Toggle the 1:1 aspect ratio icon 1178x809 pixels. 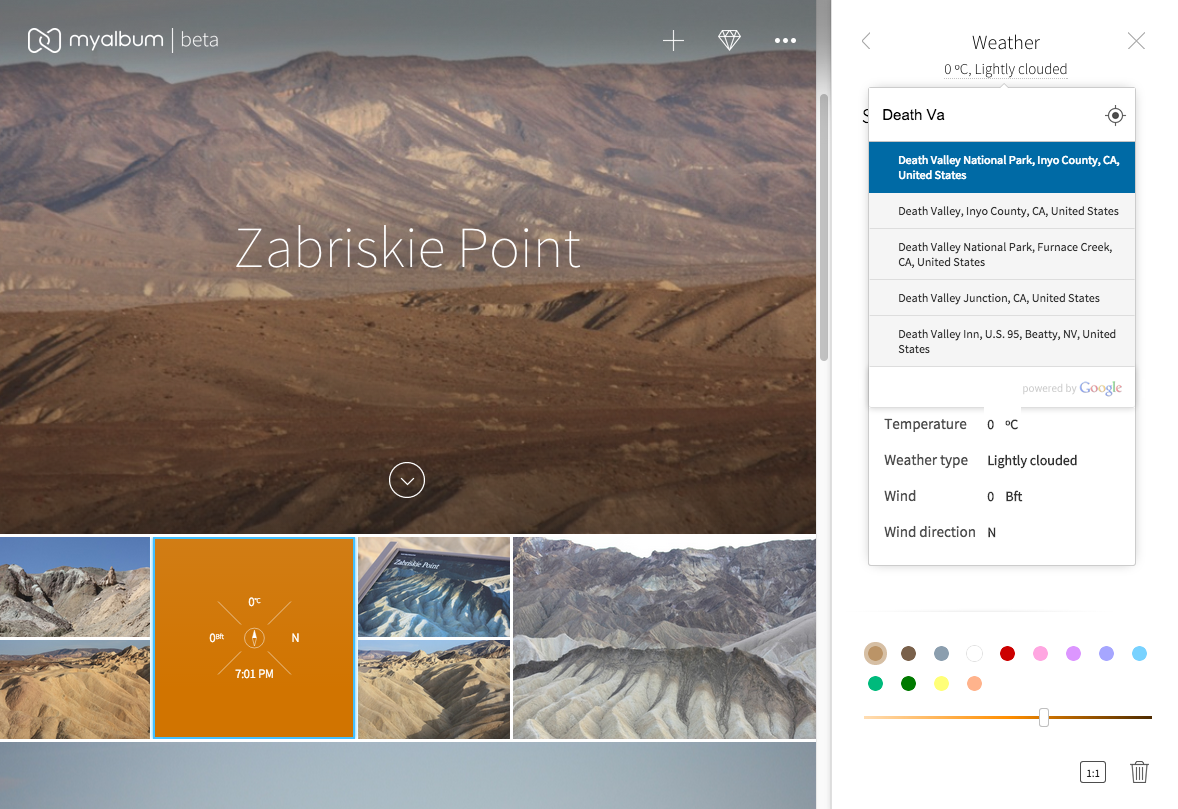1093,772
